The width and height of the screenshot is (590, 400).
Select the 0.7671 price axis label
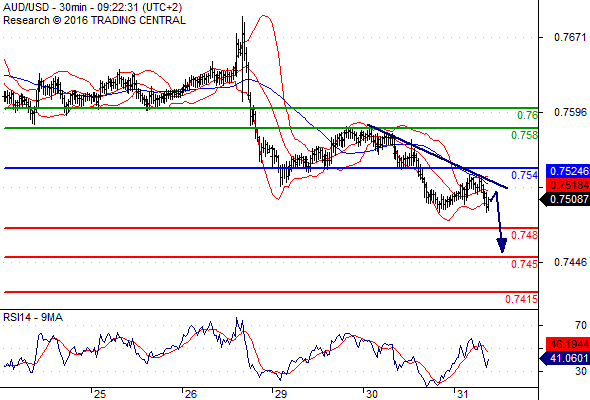point(570,37)
